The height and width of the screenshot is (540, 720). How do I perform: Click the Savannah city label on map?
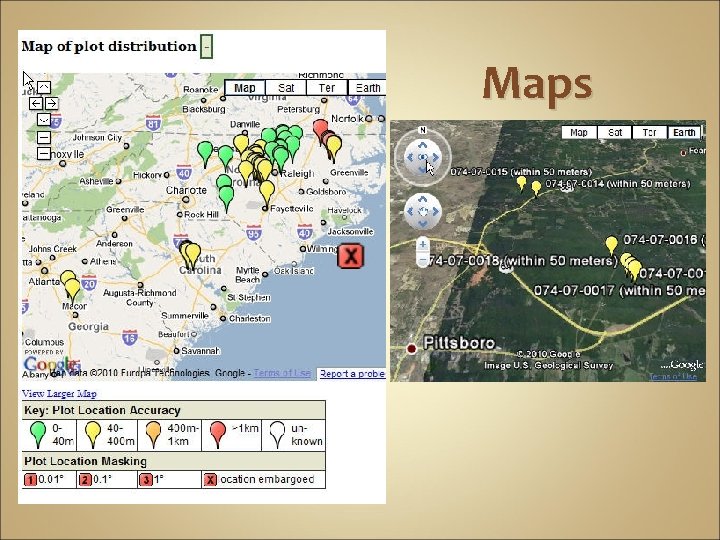201,351
